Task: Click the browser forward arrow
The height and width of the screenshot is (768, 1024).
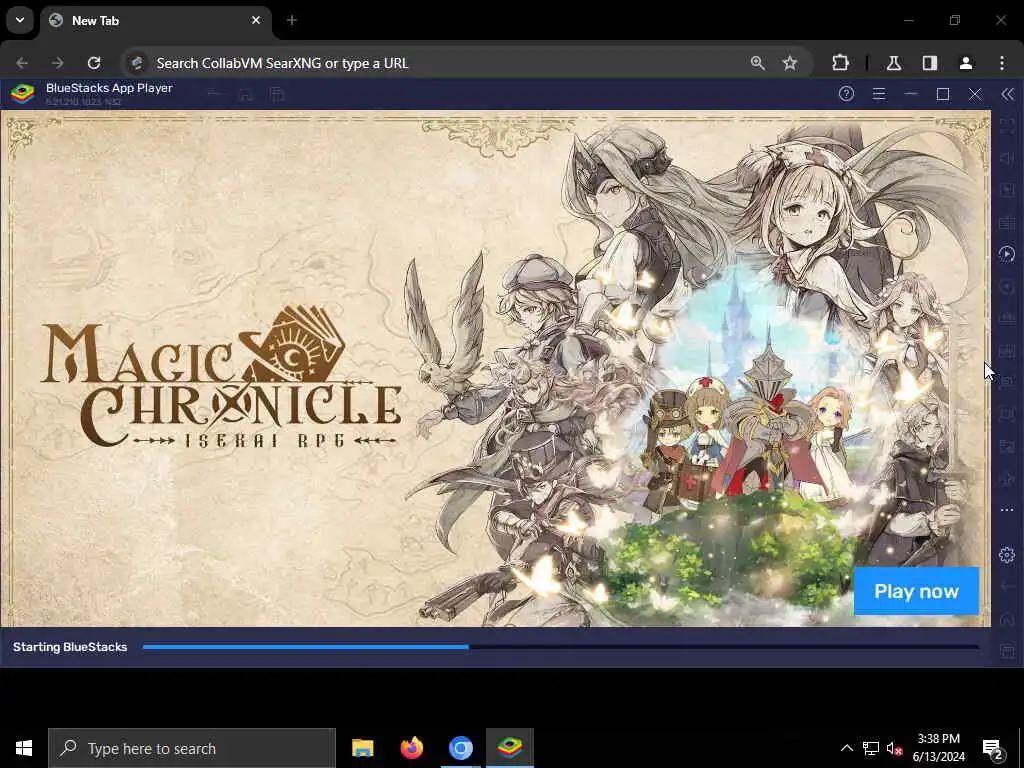Action: 58,63
